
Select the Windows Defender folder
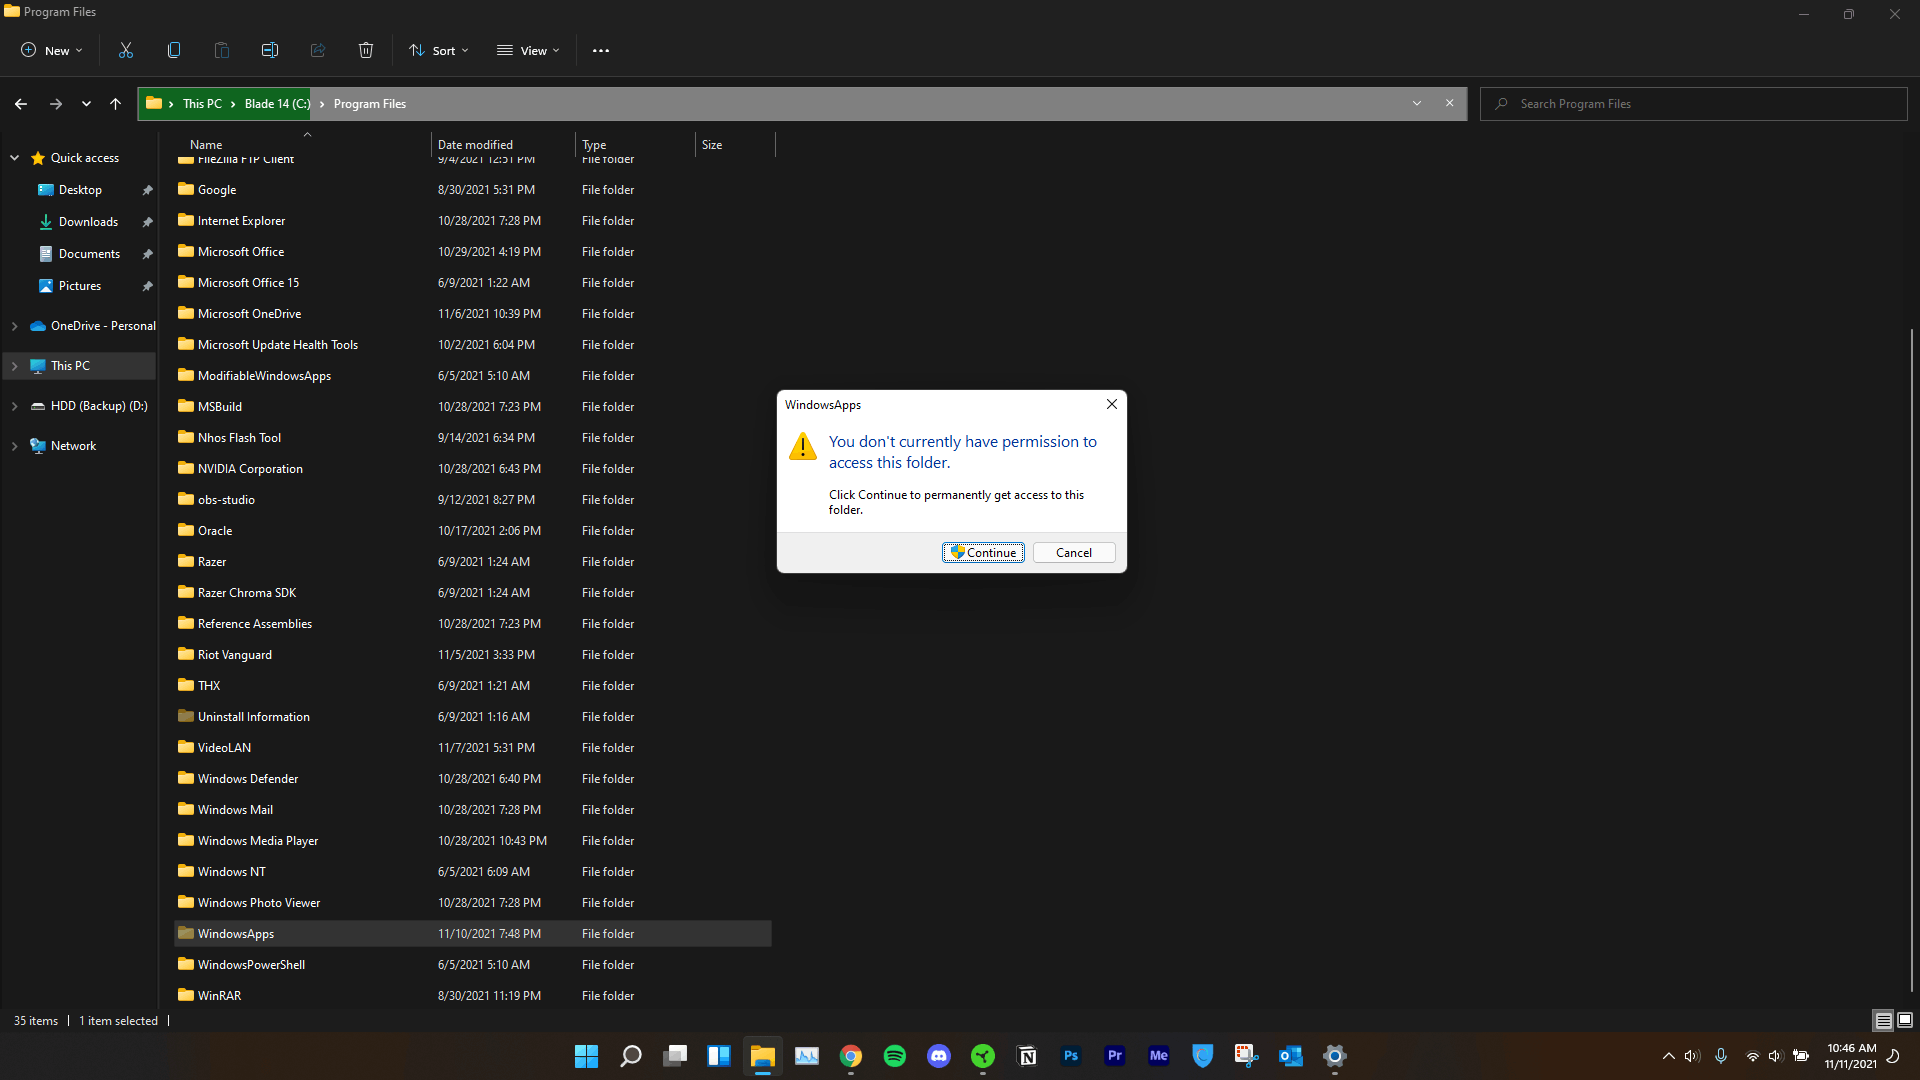(472, 779)
